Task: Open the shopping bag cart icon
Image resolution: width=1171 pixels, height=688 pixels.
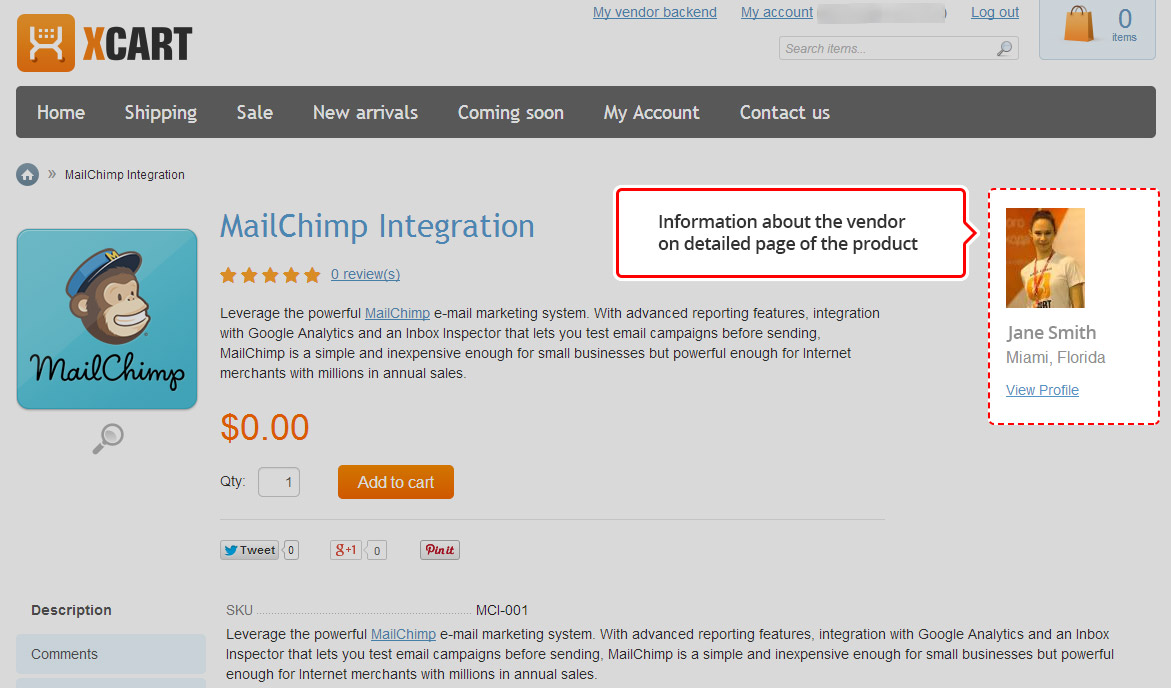Action: (1078, 24)
